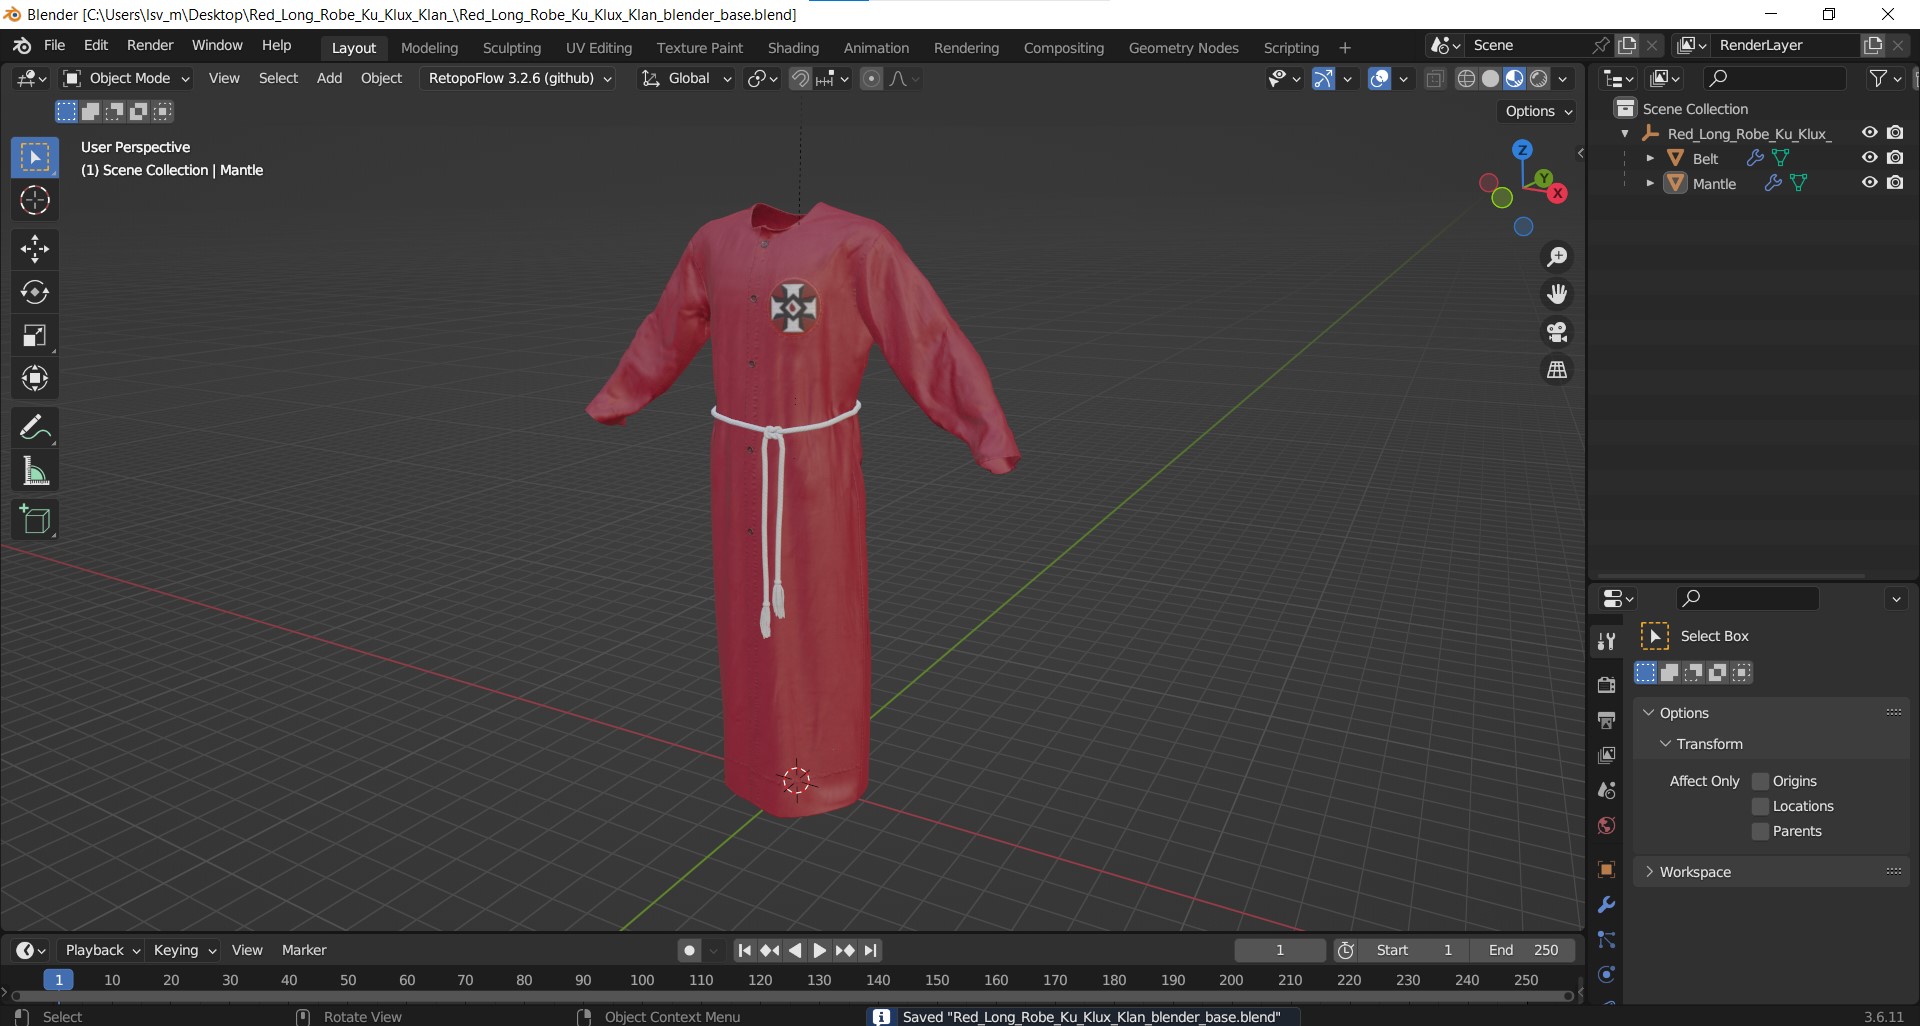Image resolution: width=1920 pixels, height=1026 pixels.
Task: Open the Render properties tab
Action: click(1607, 685)
